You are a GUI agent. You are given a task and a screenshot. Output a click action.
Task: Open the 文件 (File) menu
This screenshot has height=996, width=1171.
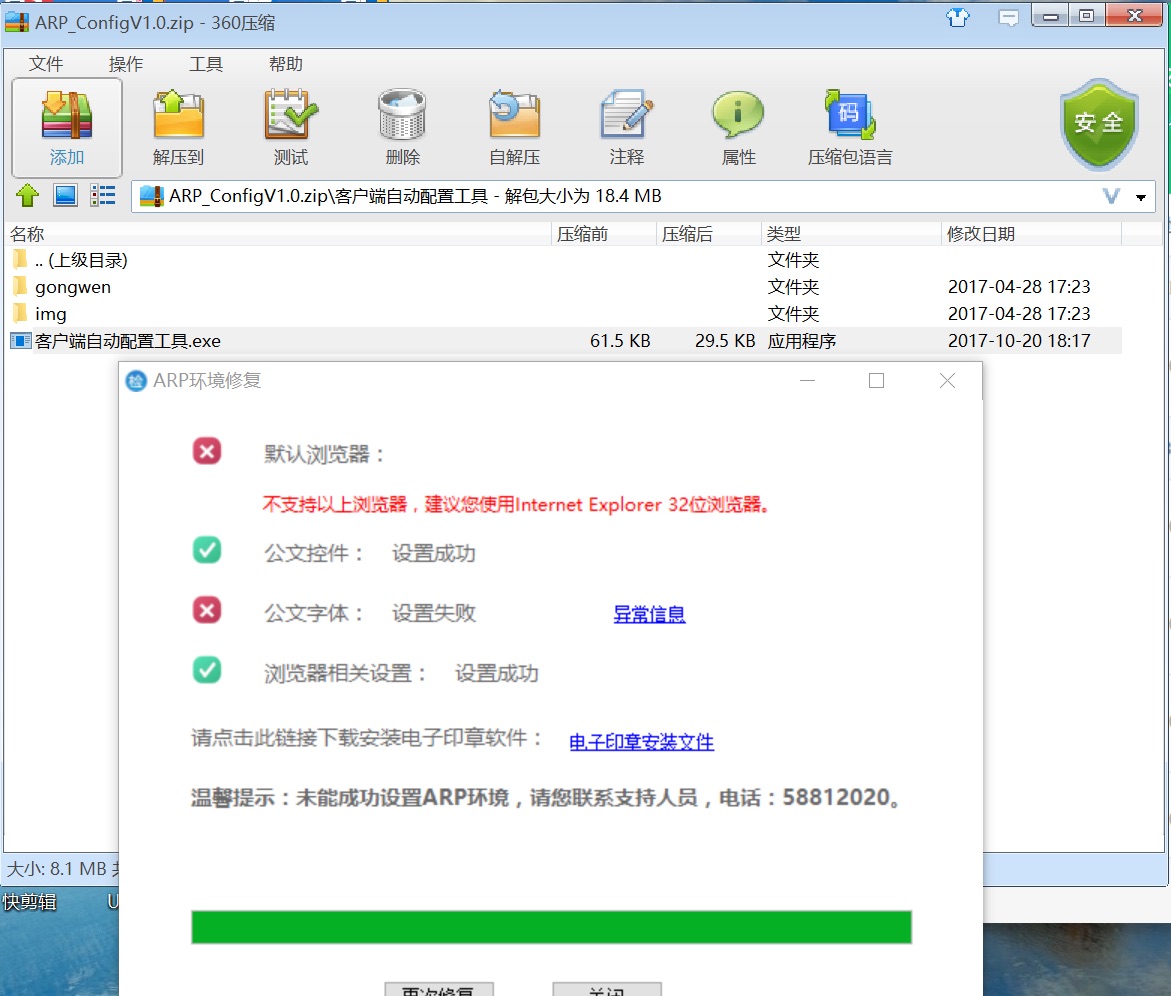(x=46, y=64)
